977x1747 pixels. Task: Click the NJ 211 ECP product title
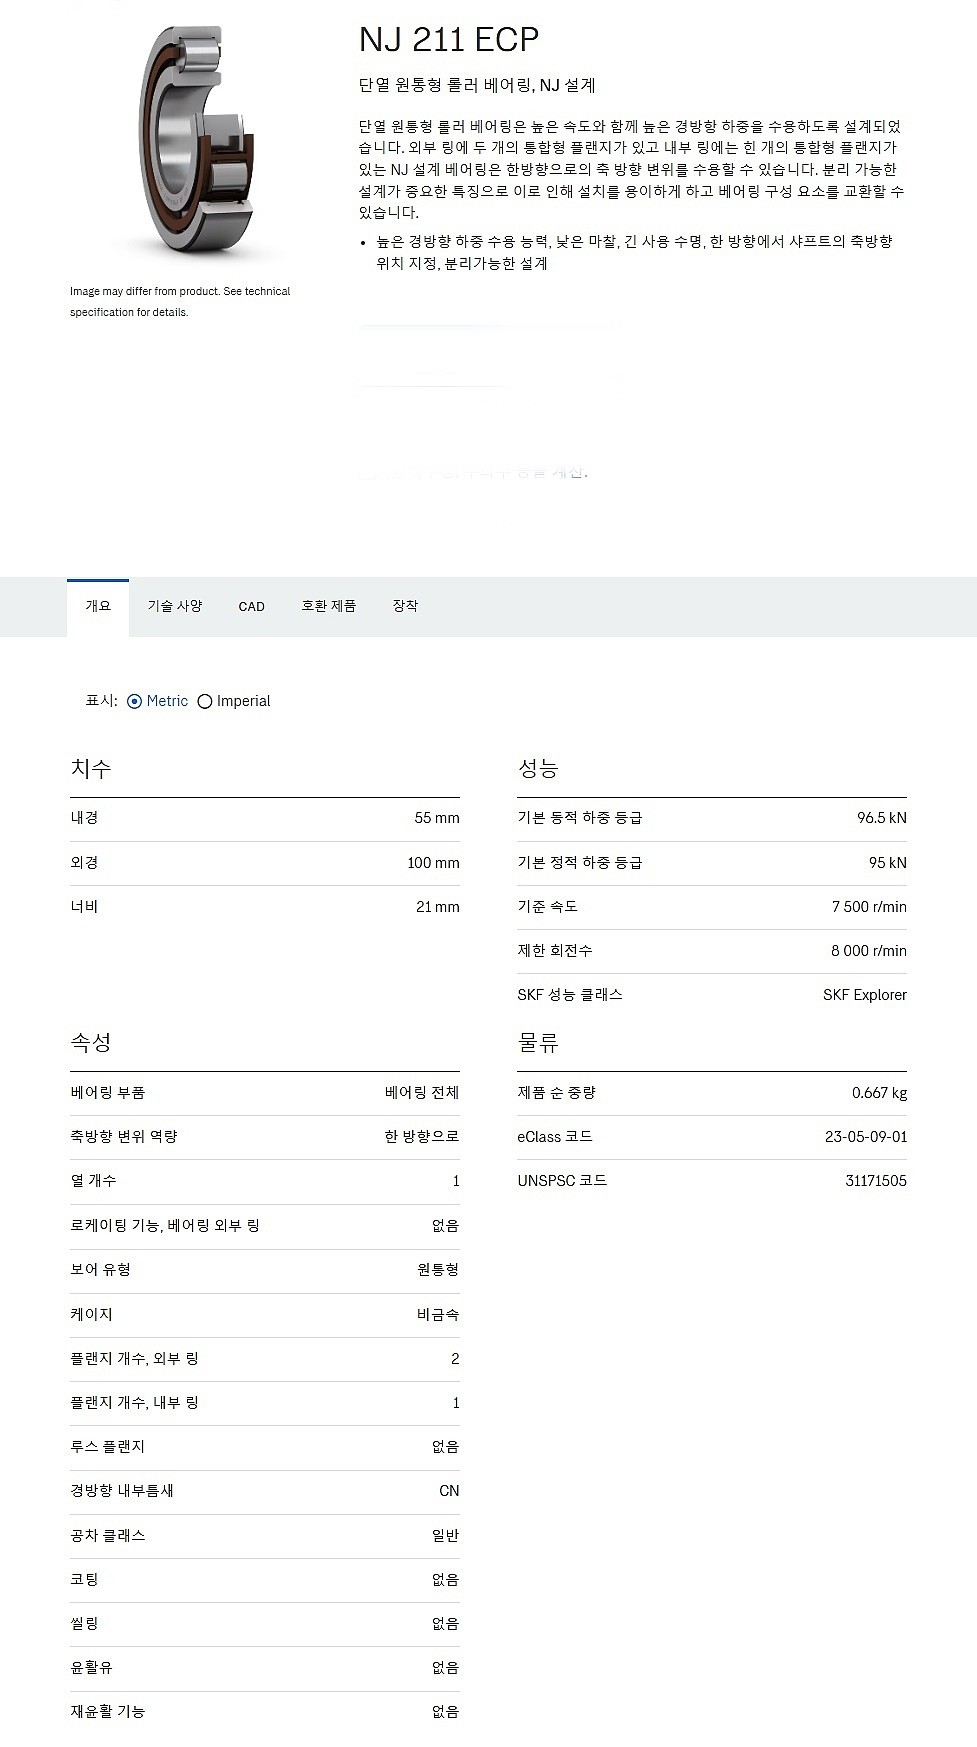pos(449,39)
